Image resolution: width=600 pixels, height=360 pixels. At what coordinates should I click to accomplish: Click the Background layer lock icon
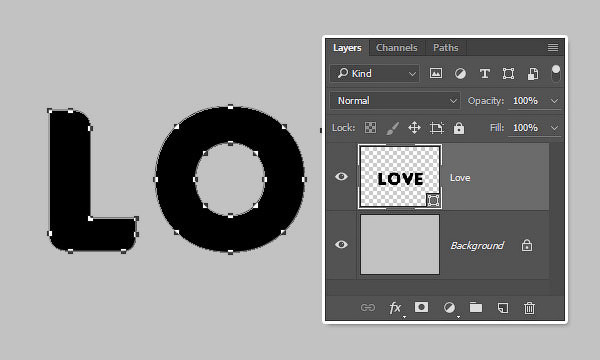pyautogui.click(x=527, y=245)
